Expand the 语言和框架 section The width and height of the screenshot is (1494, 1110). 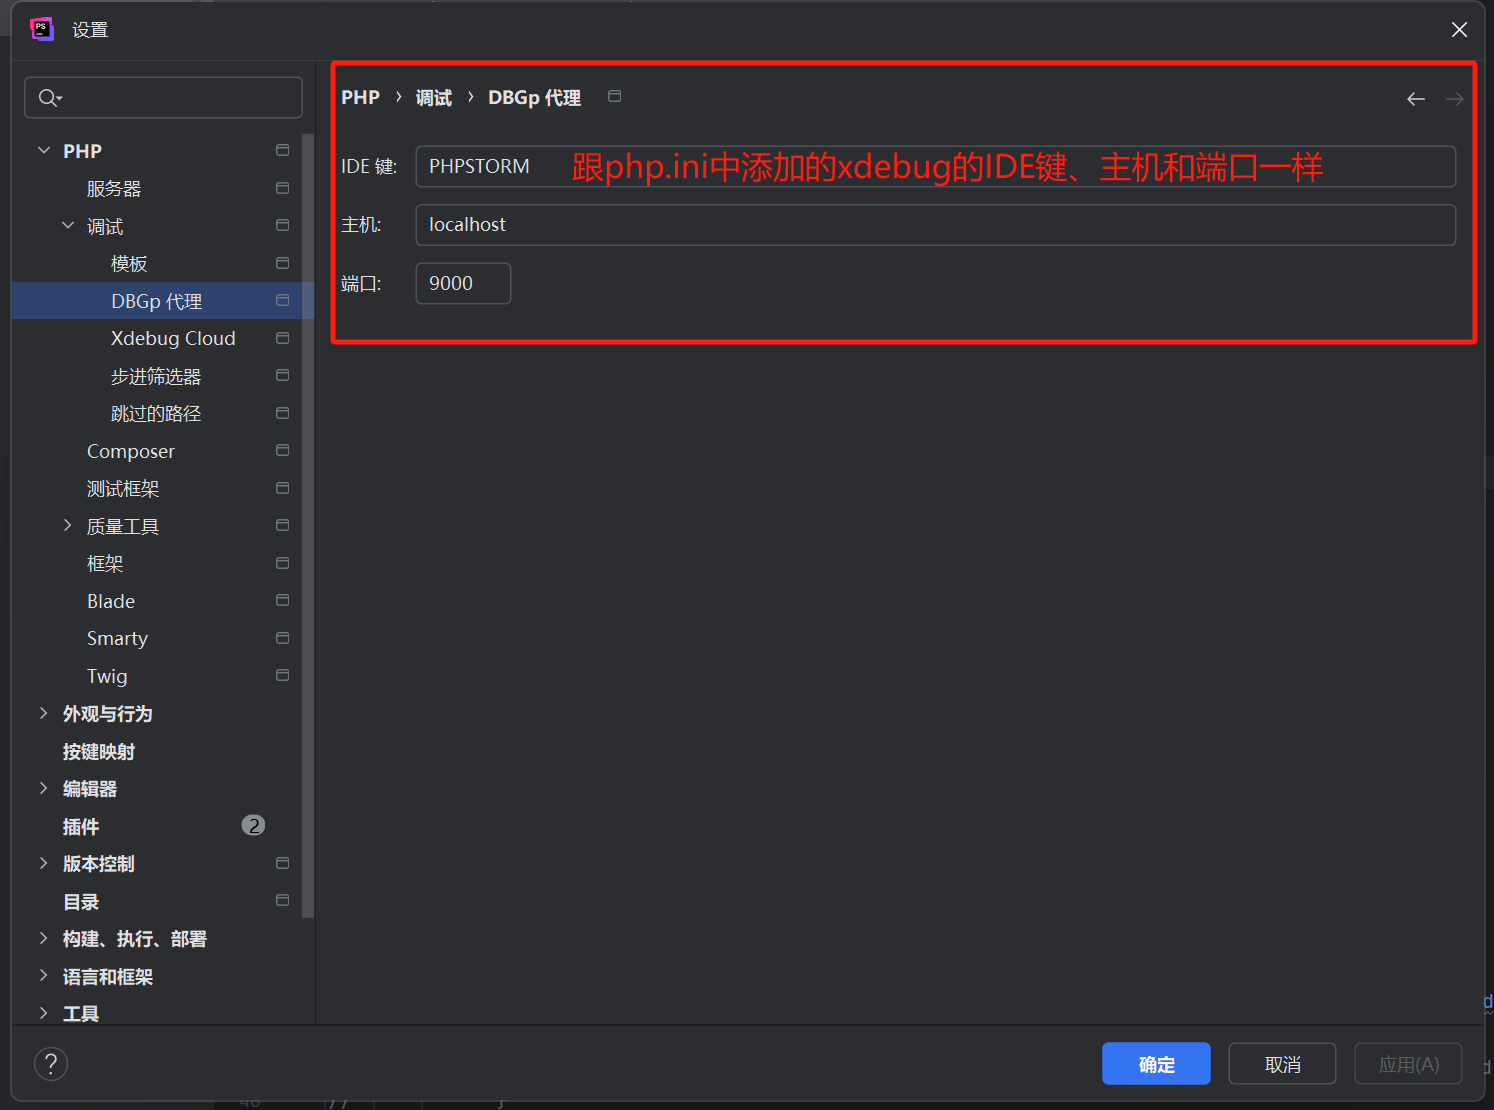pyautogui.click(x=44, y=976)
